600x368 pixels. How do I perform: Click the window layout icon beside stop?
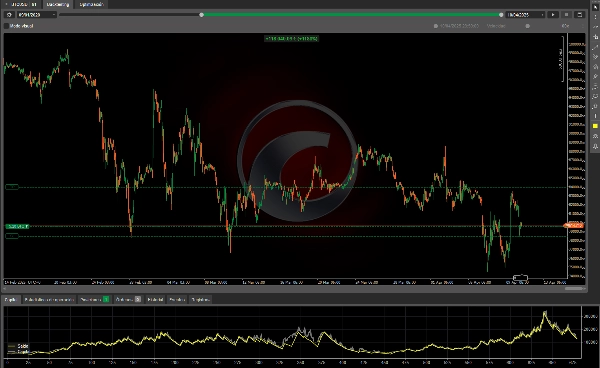pyautogui.click(x=579, y=15)
